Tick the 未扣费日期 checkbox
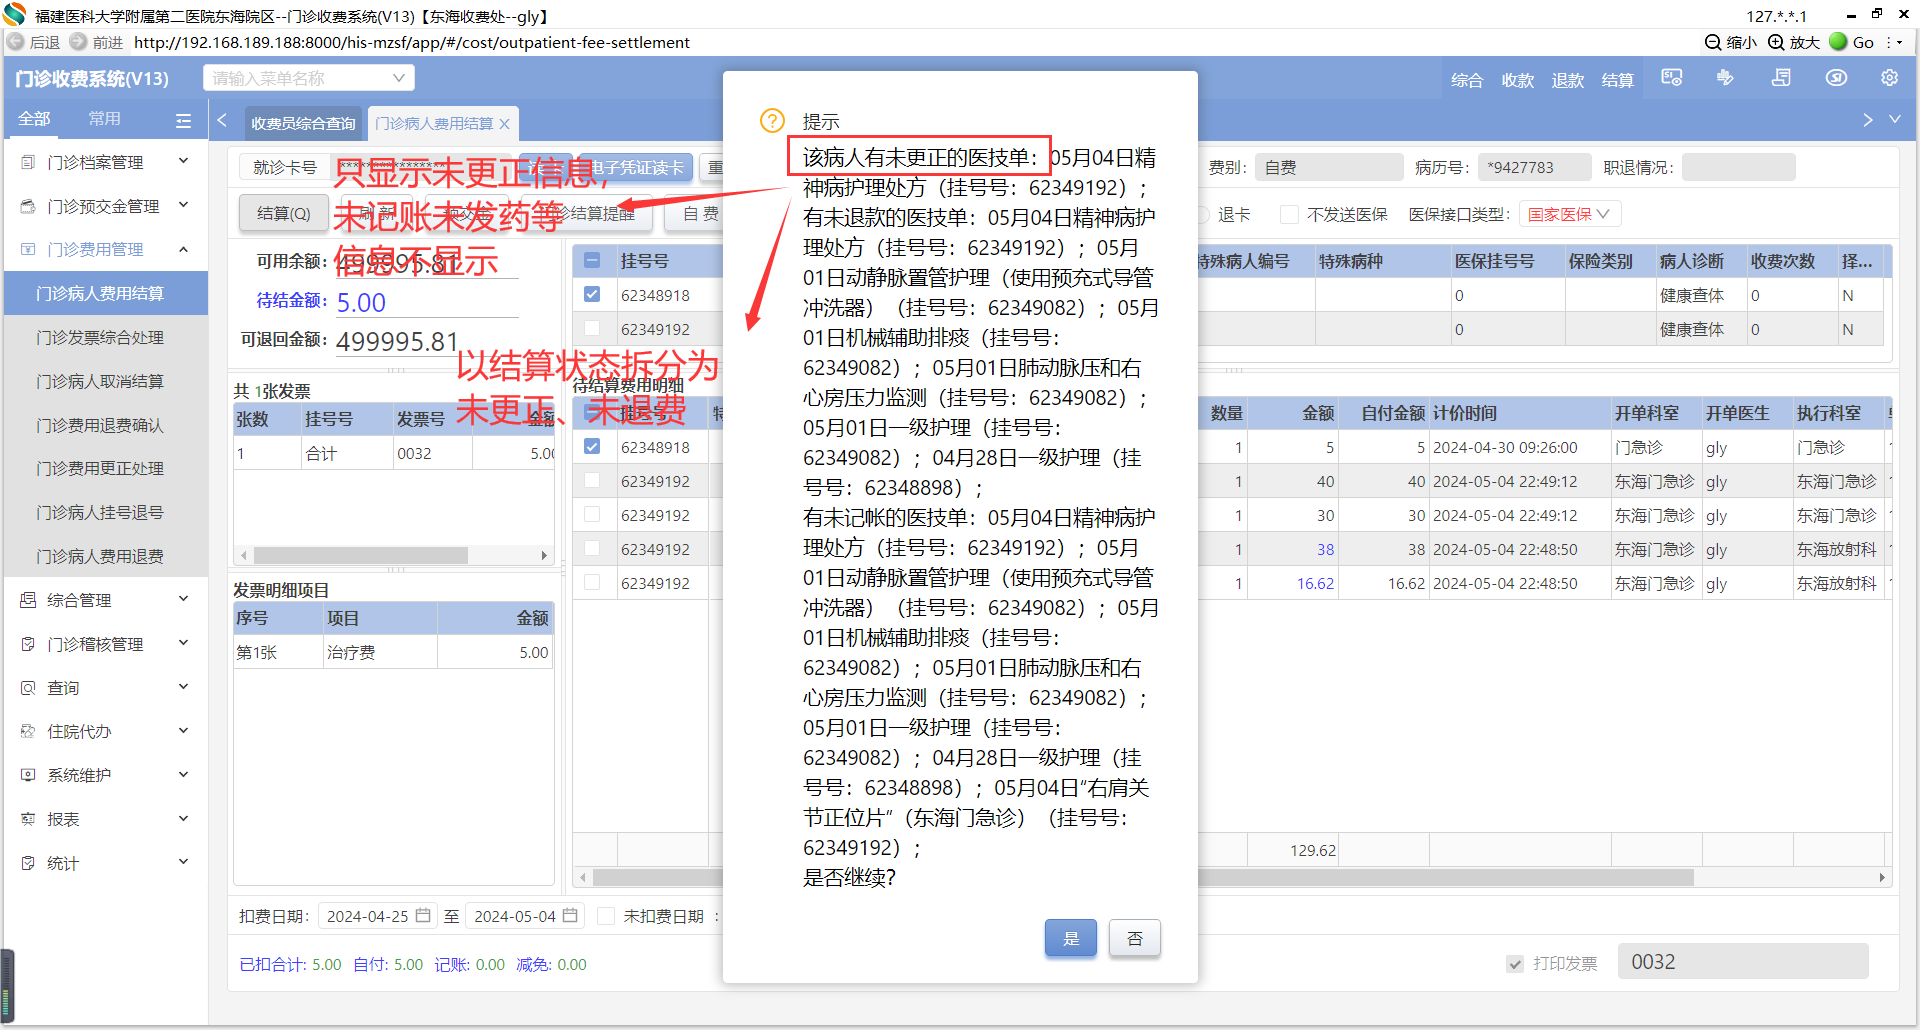 [x=606, y=916]
